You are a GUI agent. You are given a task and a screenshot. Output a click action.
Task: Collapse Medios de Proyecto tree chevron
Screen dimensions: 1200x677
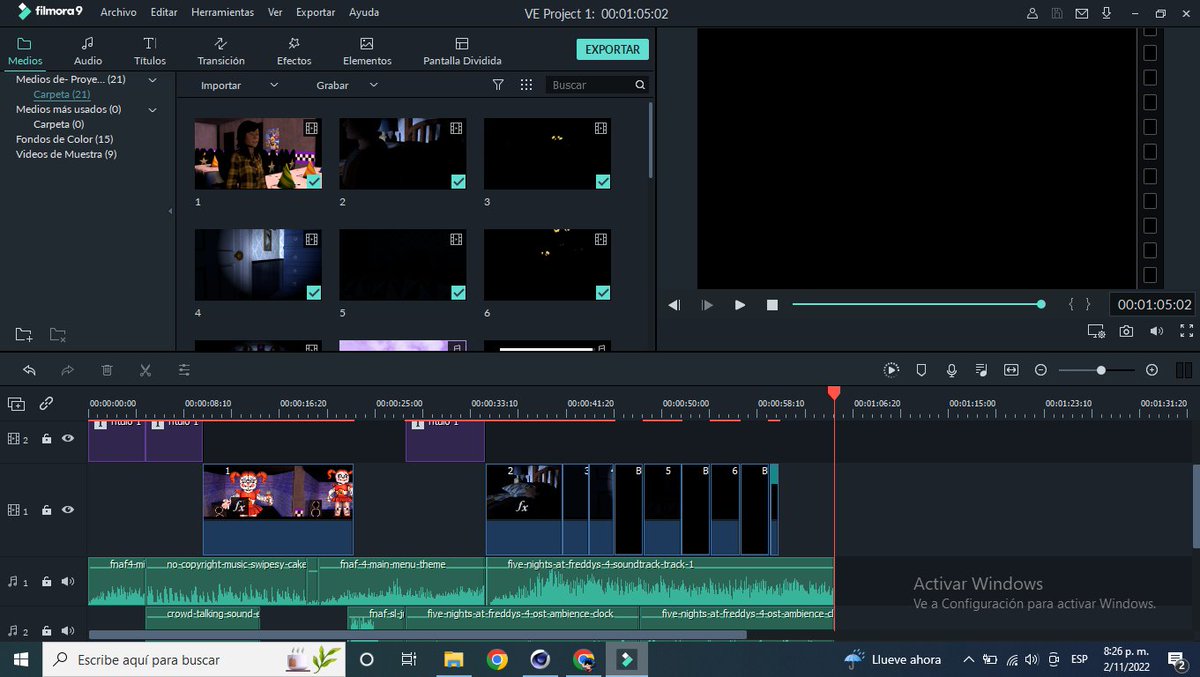tap(153, 79)
